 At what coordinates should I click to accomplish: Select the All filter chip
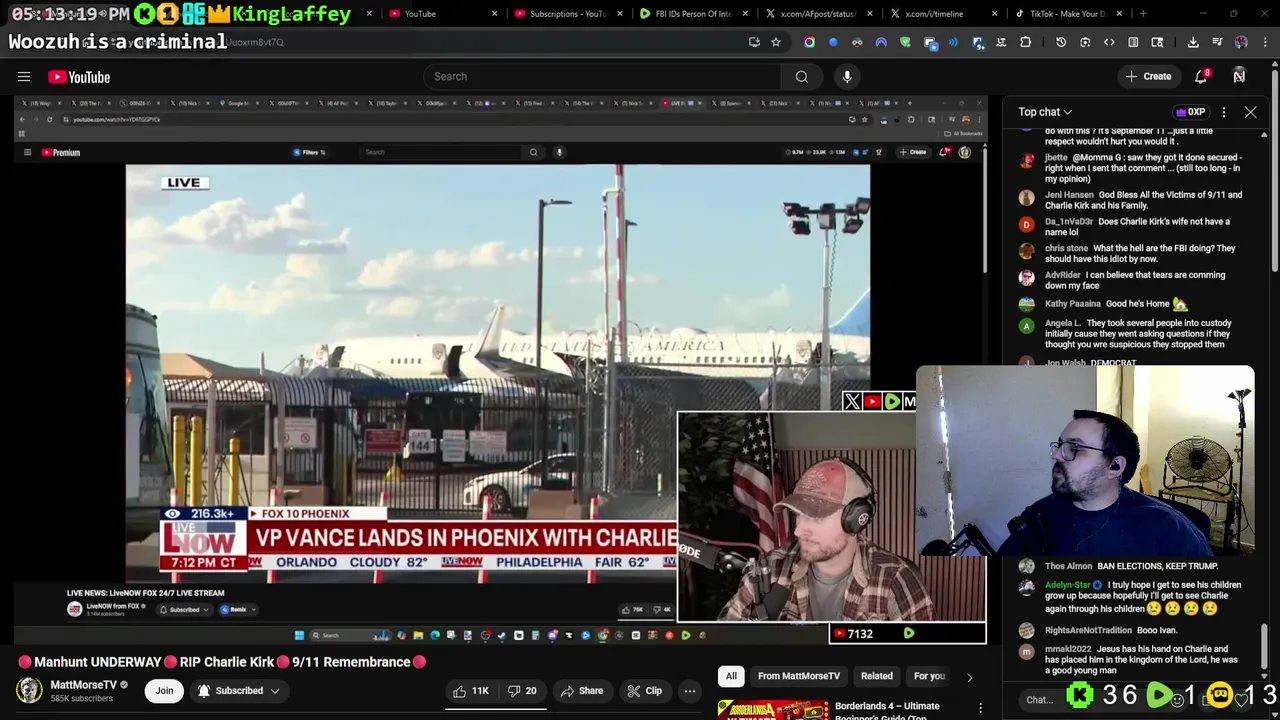731,676
